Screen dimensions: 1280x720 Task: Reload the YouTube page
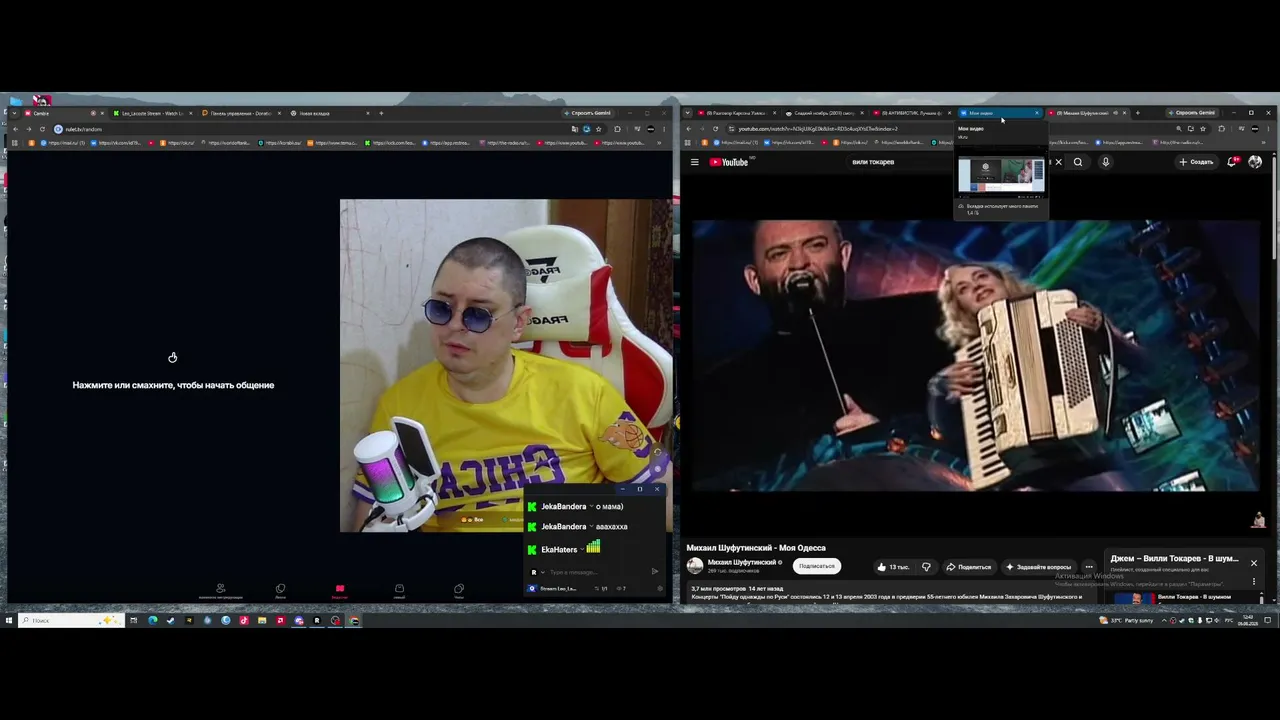(716, 129)
